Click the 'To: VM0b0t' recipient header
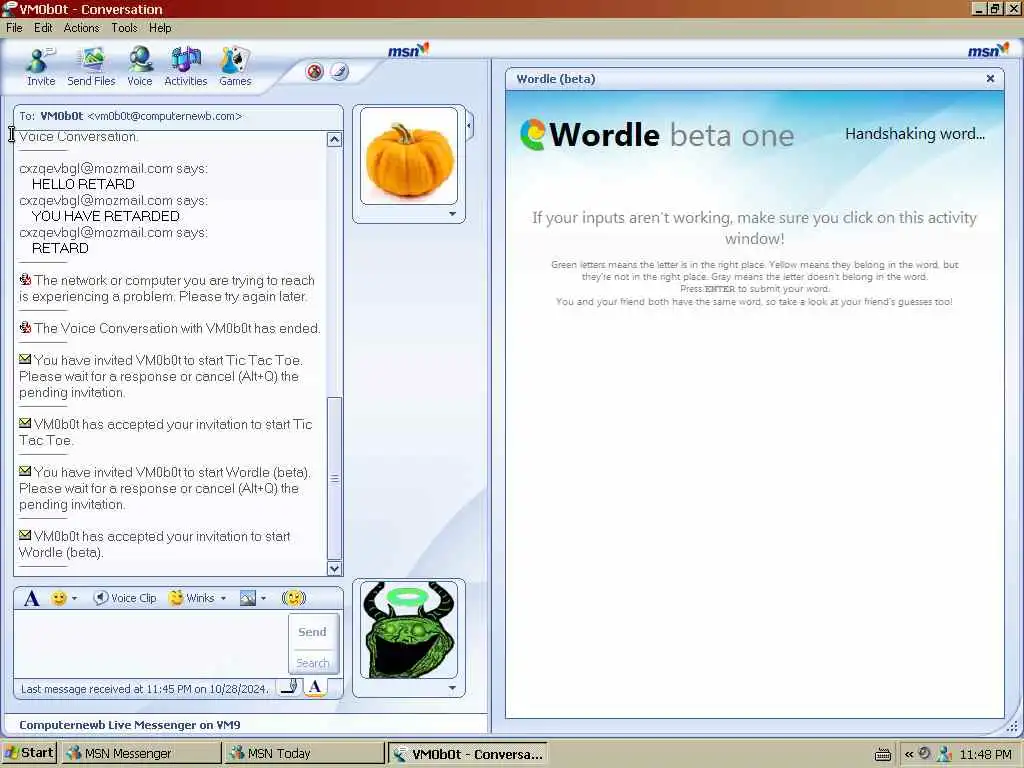 (131, 116)
